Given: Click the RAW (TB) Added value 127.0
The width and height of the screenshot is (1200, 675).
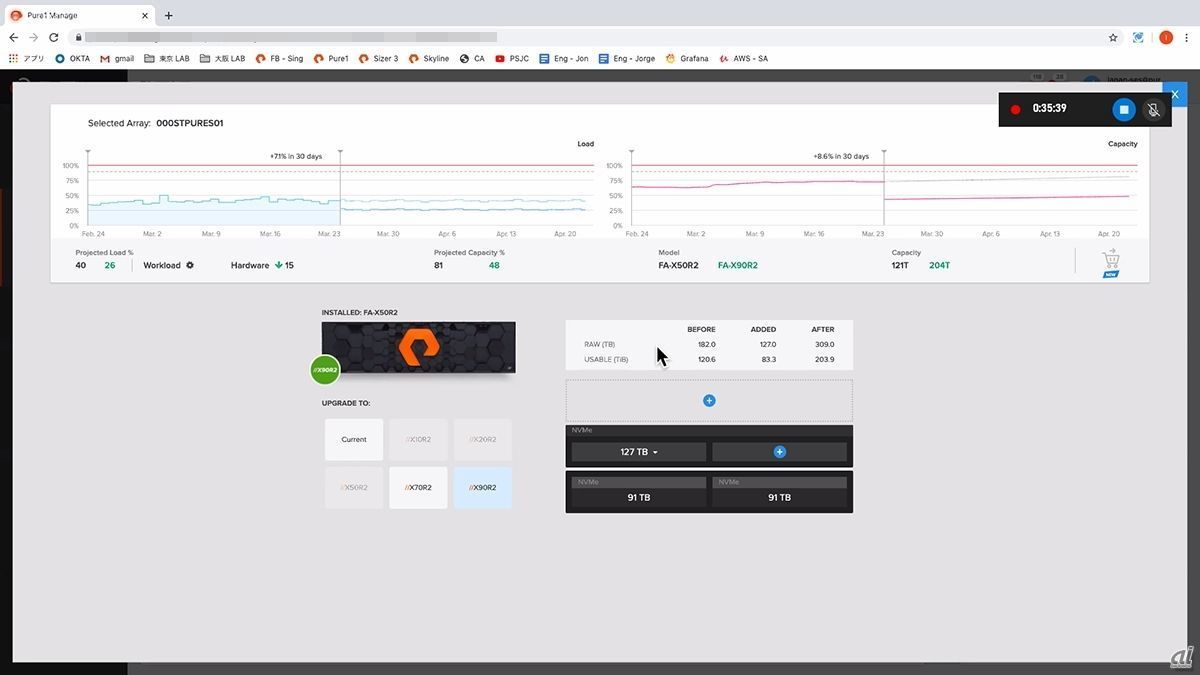Looking at the screenshot, I should tap(768, 344).
